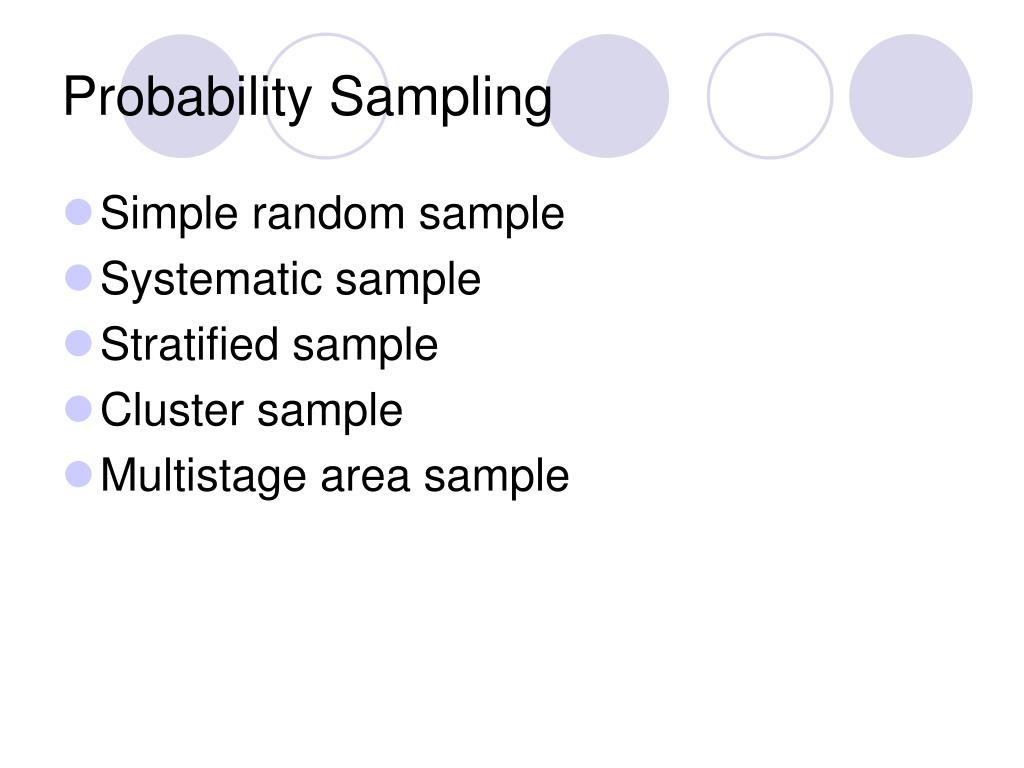Click the word 'area' in last bullet
This screenshot has width=1024, height=768.
(365, 477)
